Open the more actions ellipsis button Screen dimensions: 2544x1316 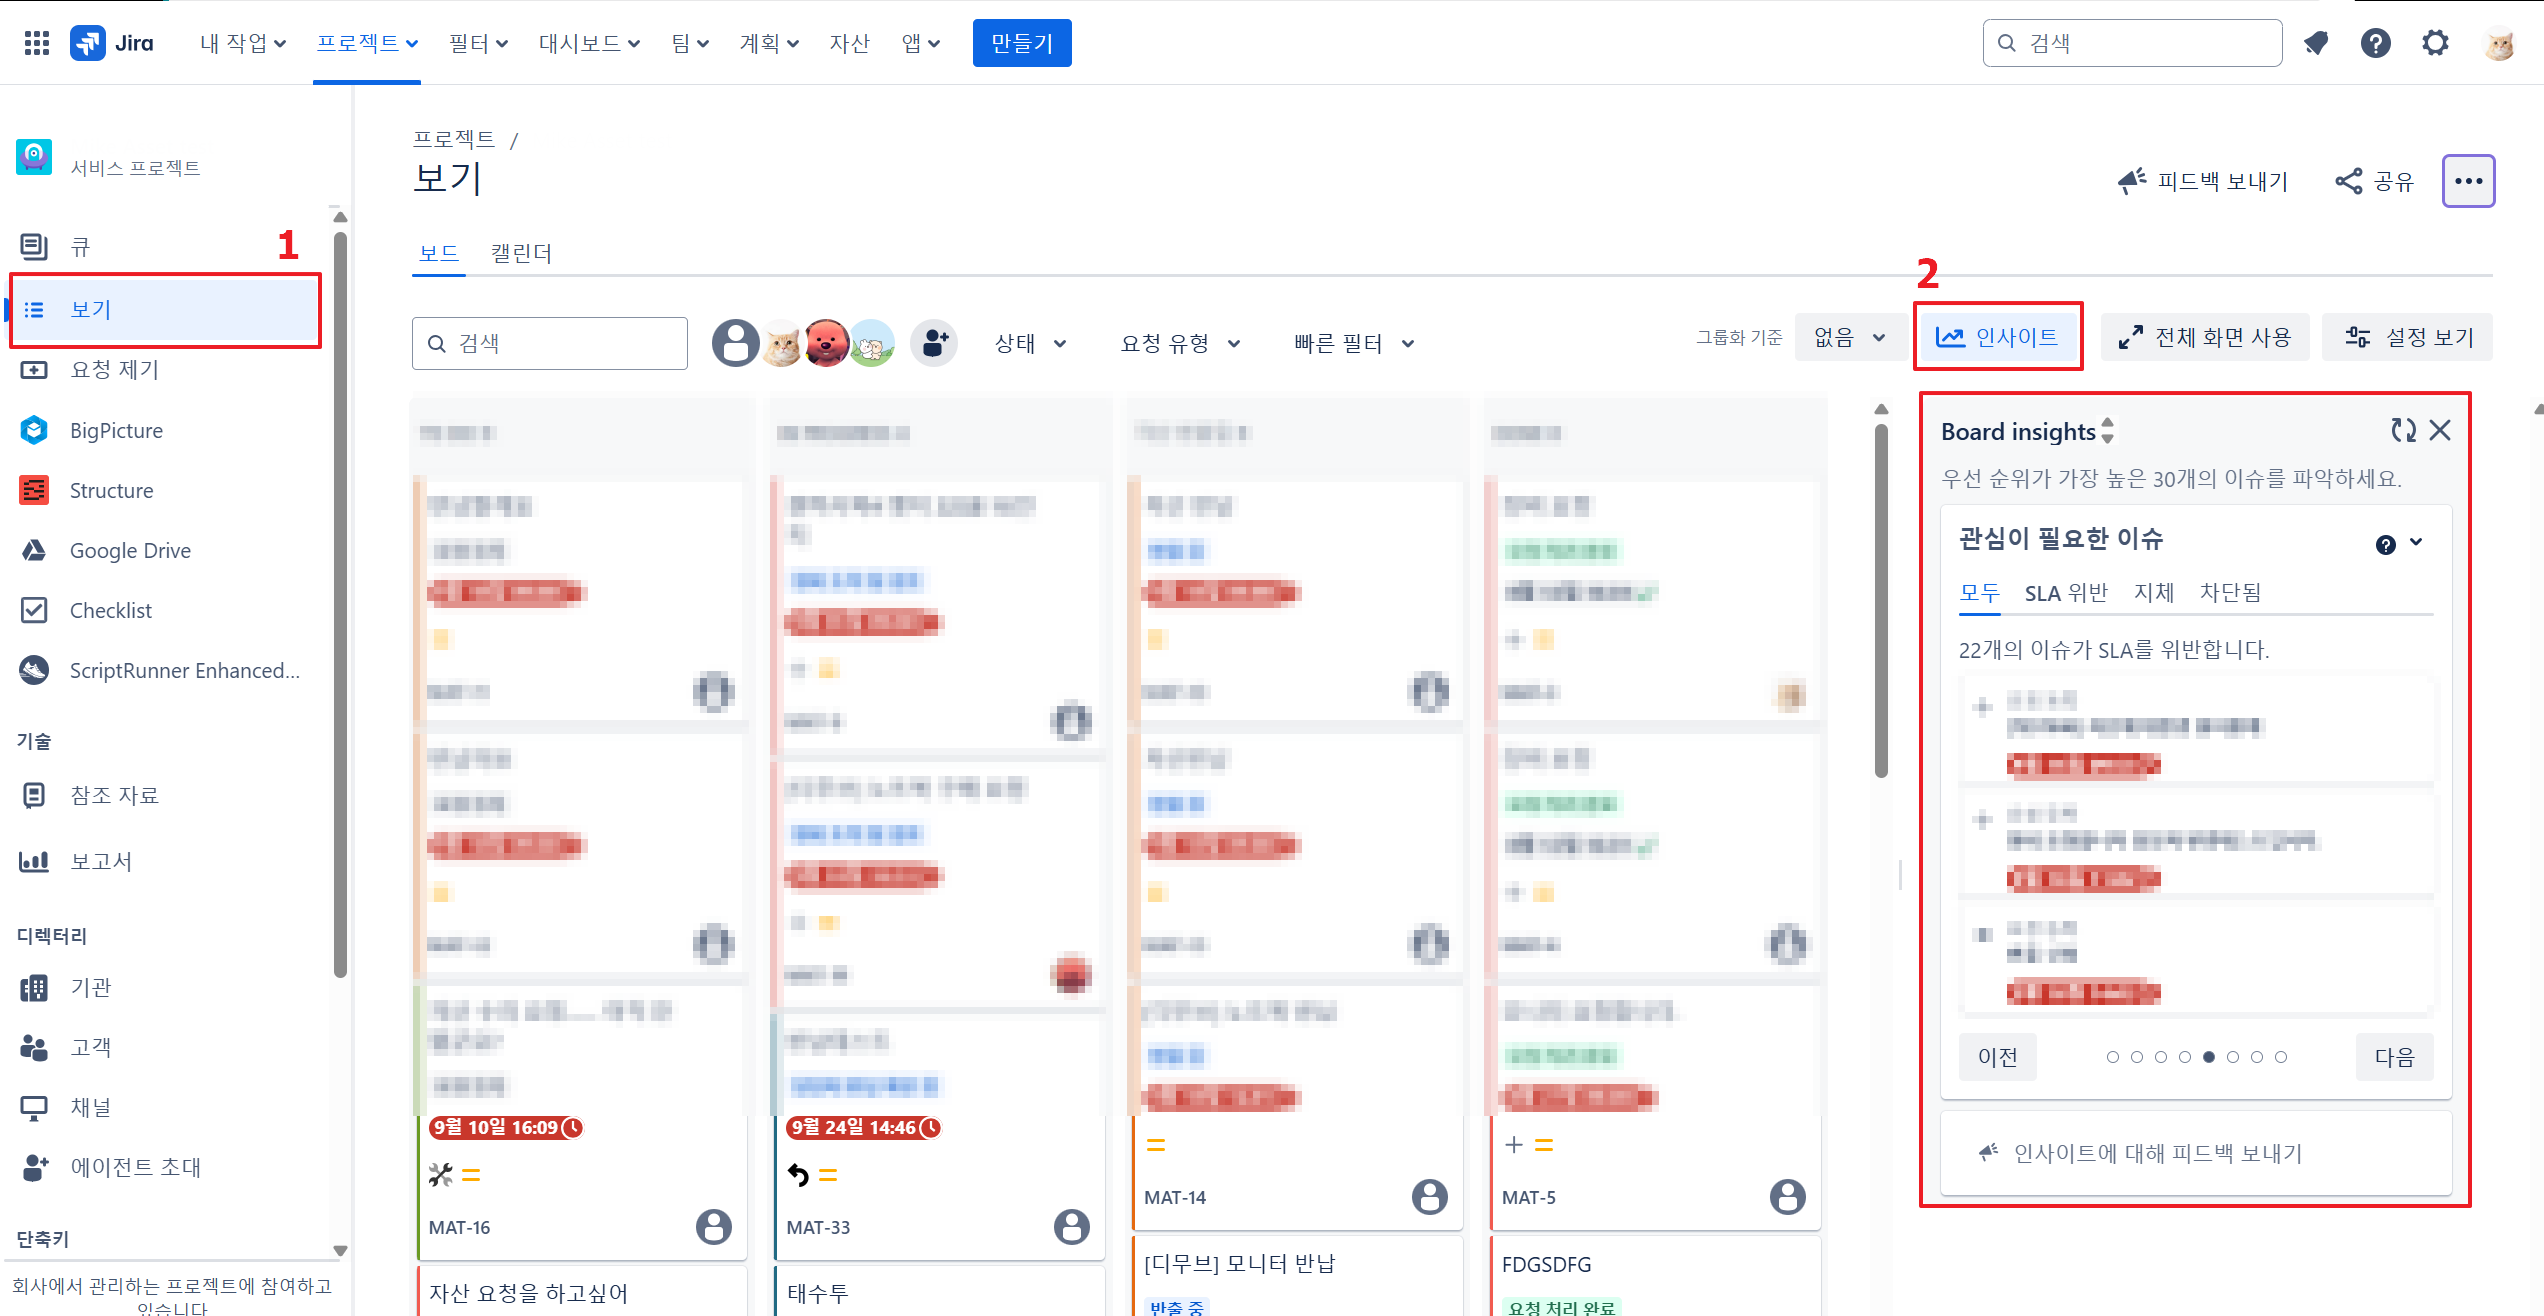pyautogui.click(x=2468, y=181)
